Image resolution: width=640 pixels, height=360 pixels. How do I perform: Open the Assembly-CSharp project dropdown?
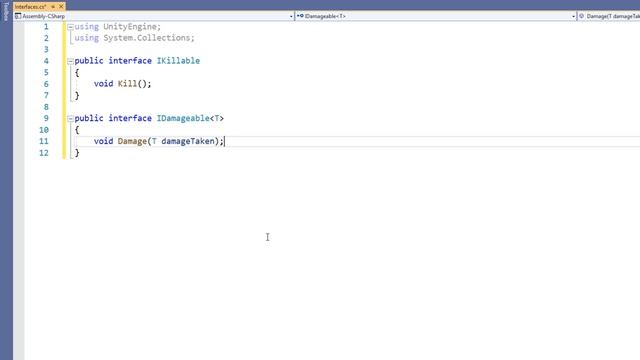click(154, 16)
